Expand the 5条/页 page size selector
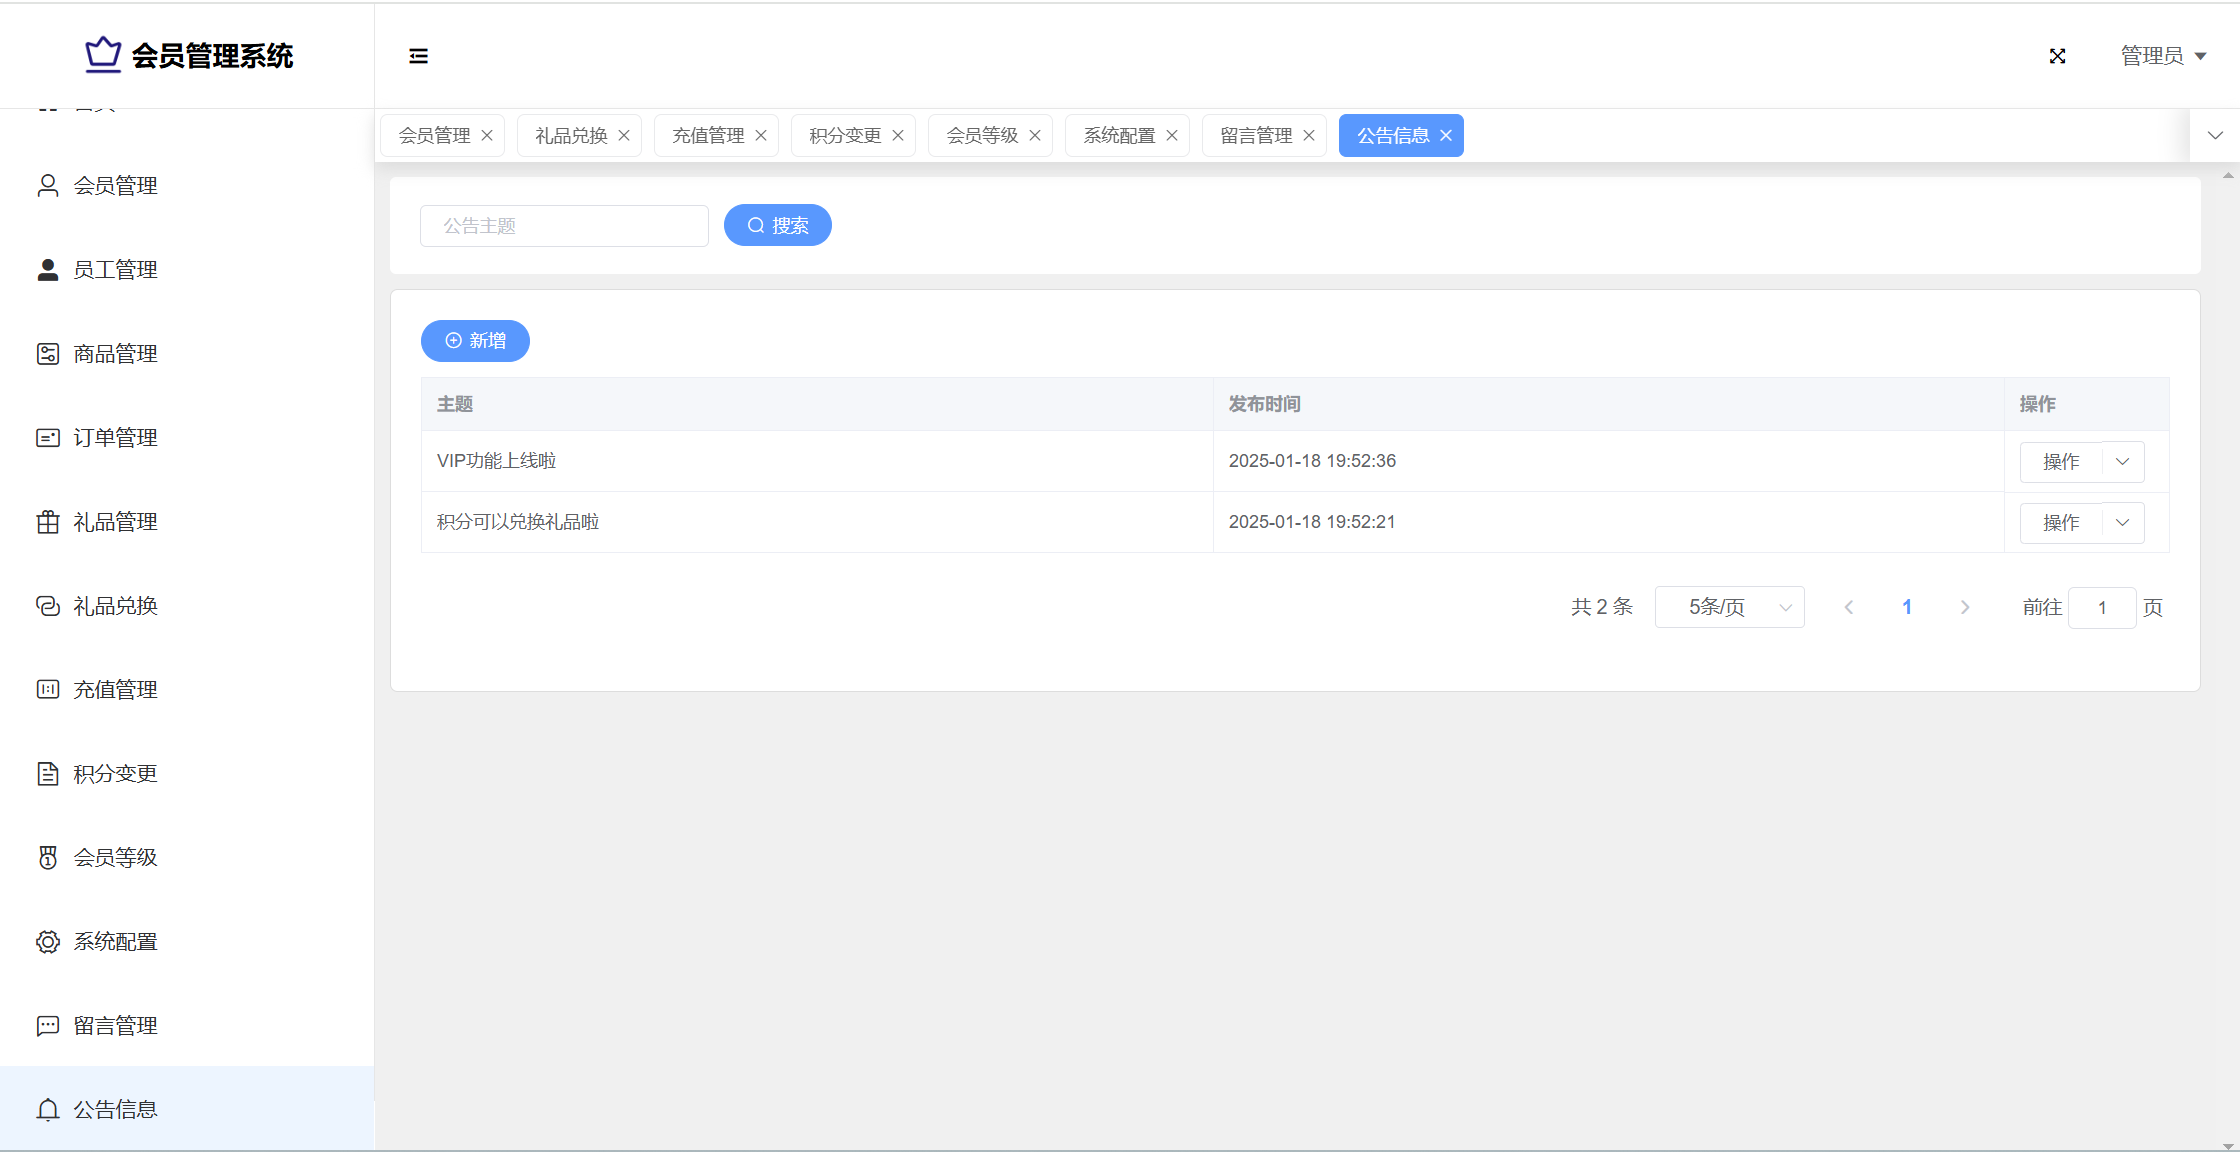Screen dimensions: 2240x1152 [x=1729, y=607]
